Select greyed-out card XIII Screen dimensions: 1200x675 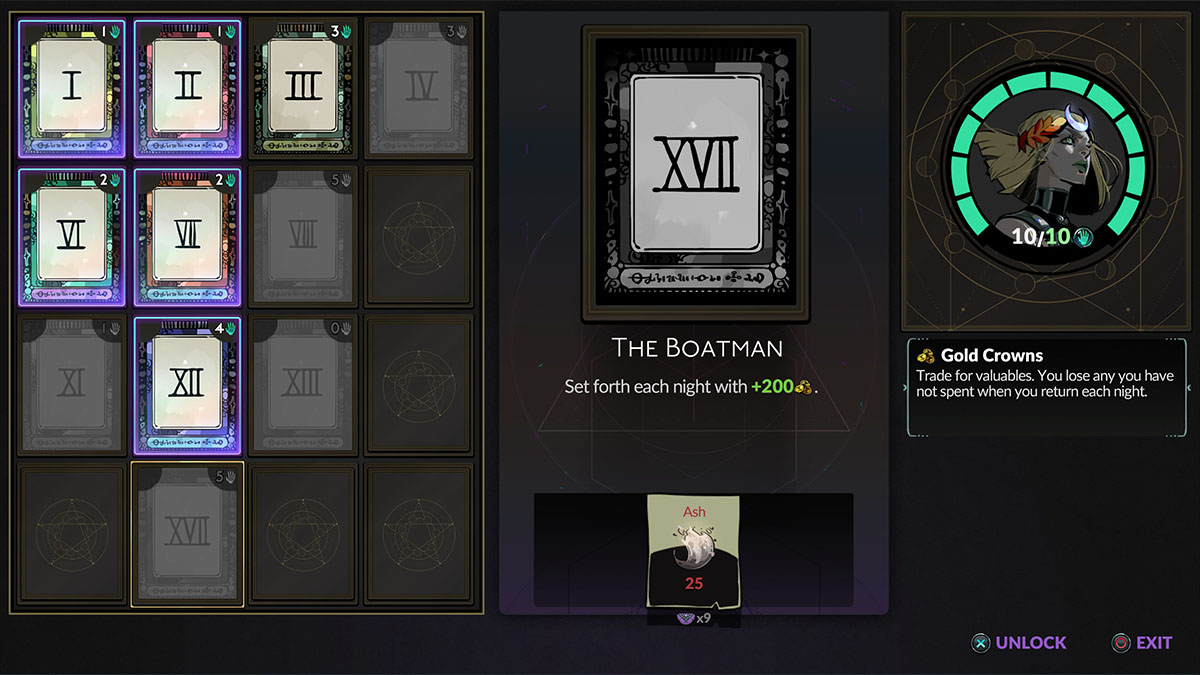tap(302, 385)
